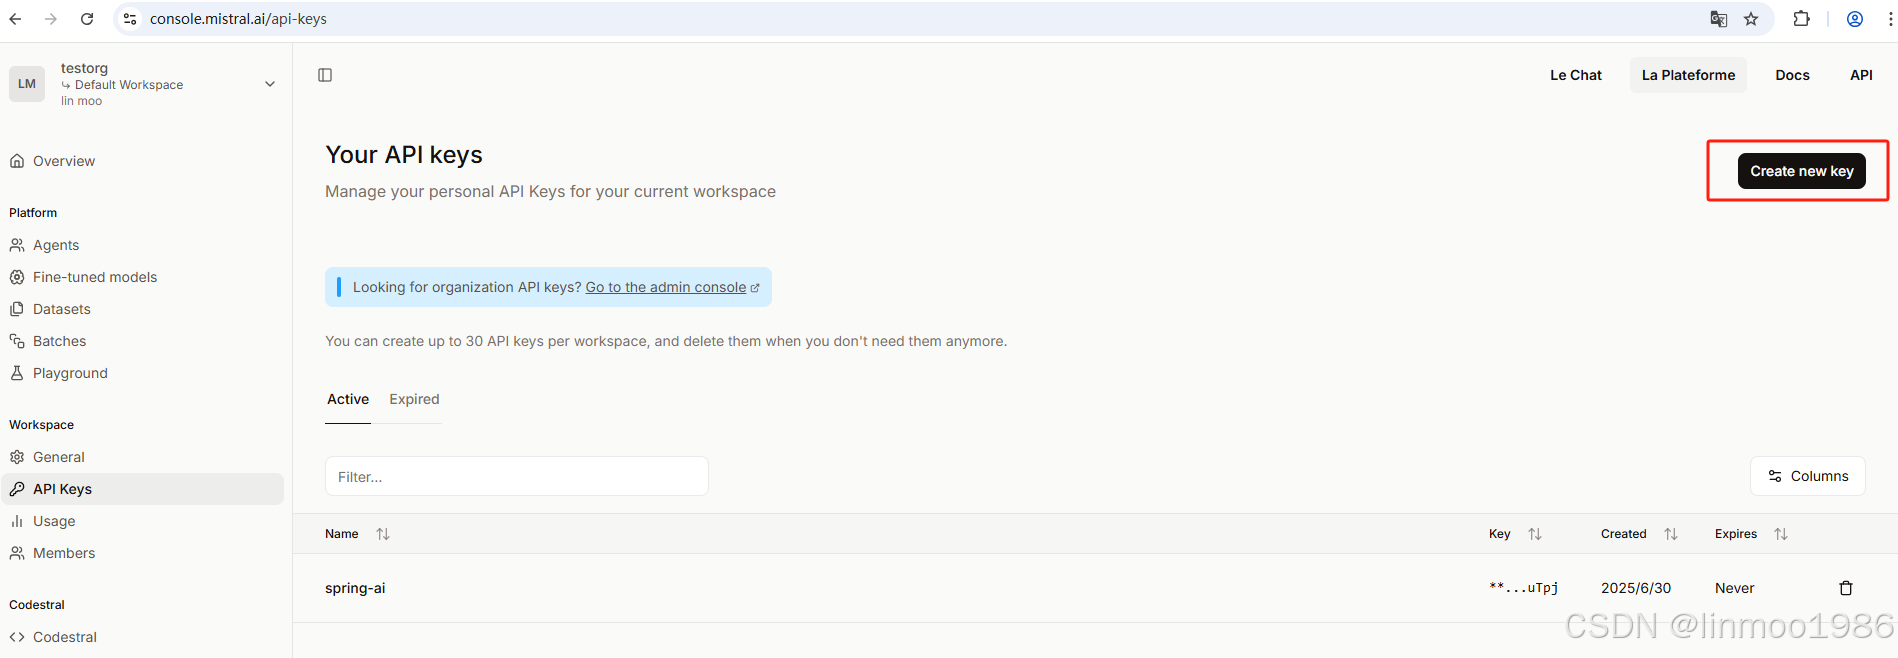Click the General gear icon
Image resolution: width=1898 pixels, height=658 pixels.
click(17, 457)
